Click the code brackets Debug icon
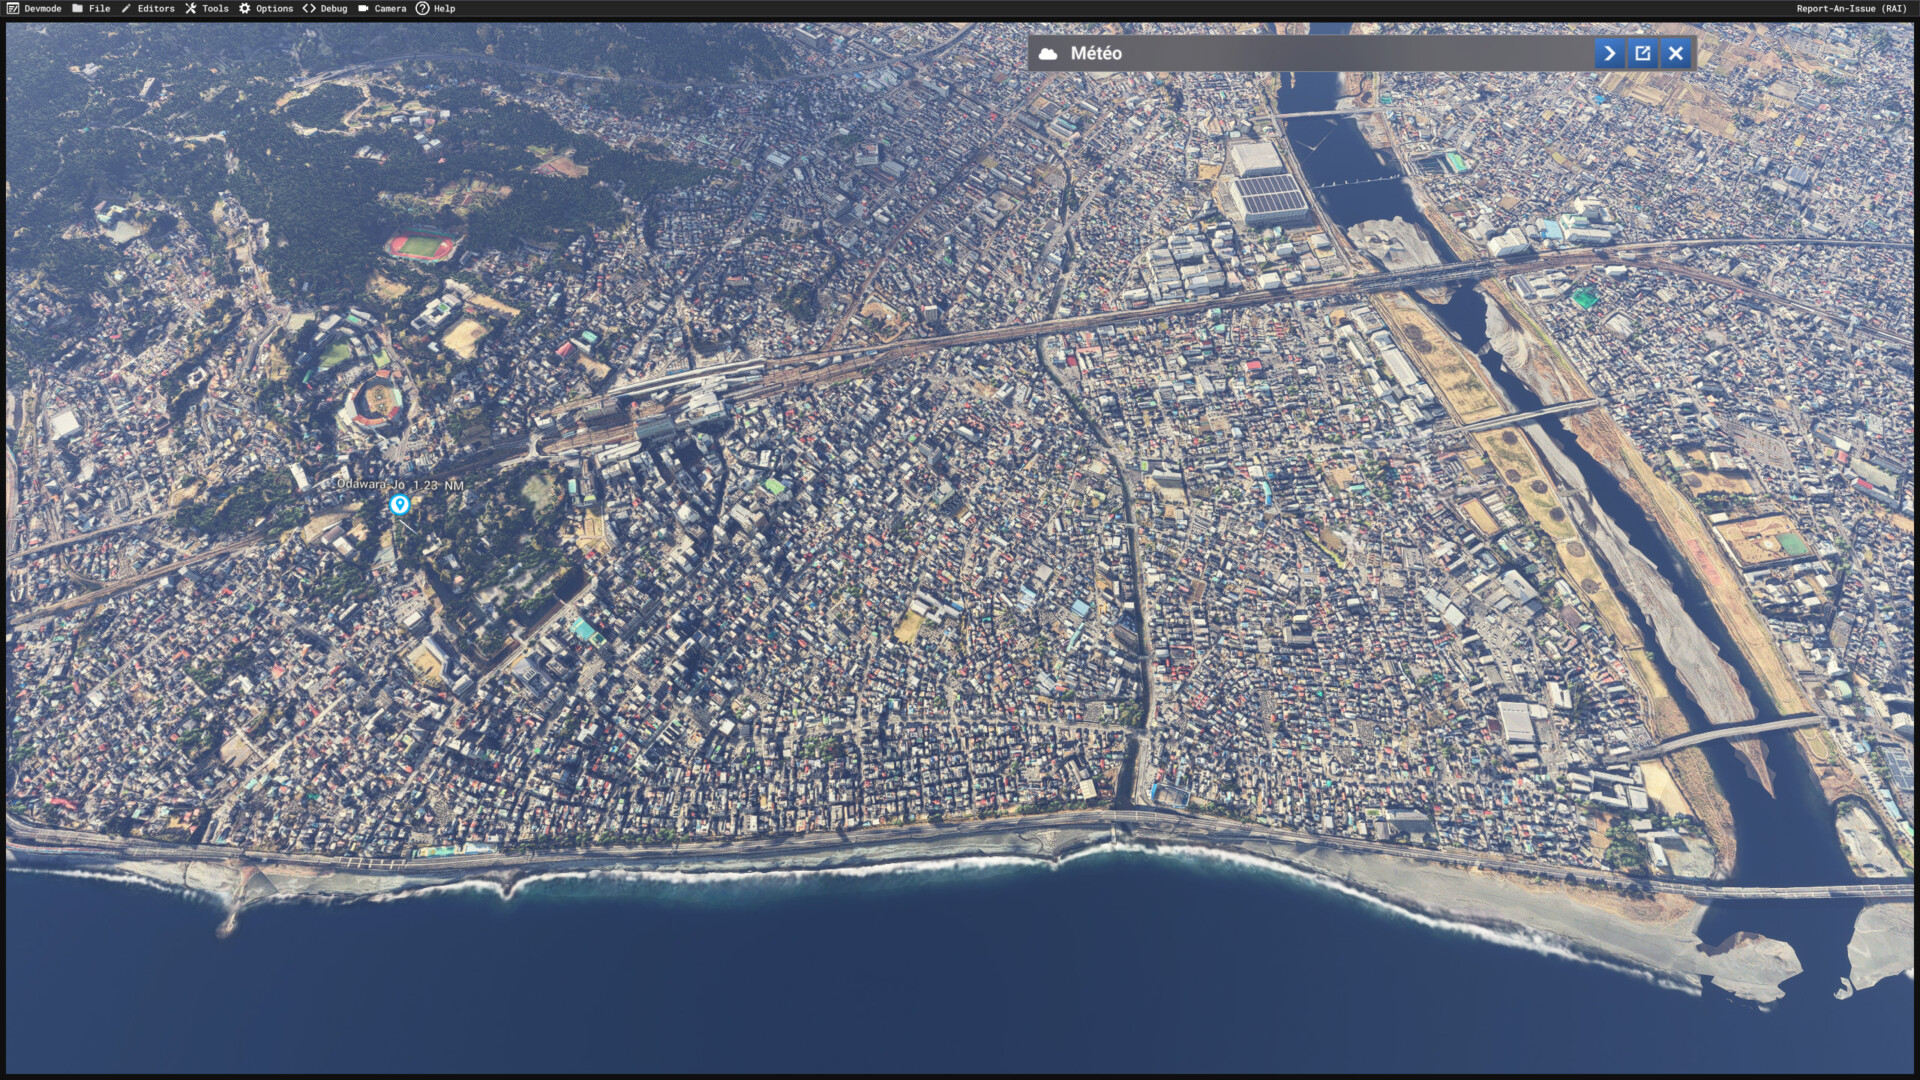 (309, 8)
